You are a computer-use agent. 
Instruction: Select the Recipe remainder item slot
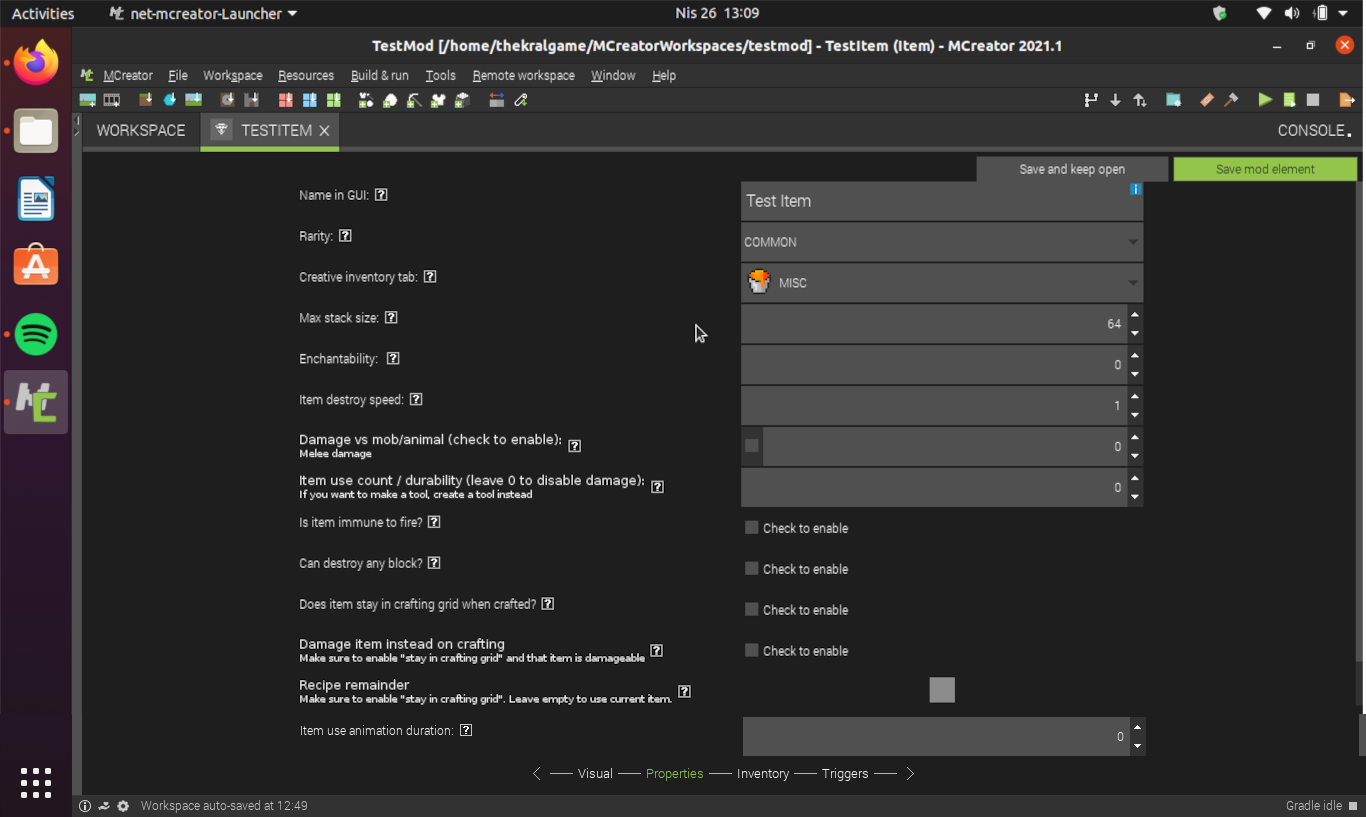[x=942, y=690]
